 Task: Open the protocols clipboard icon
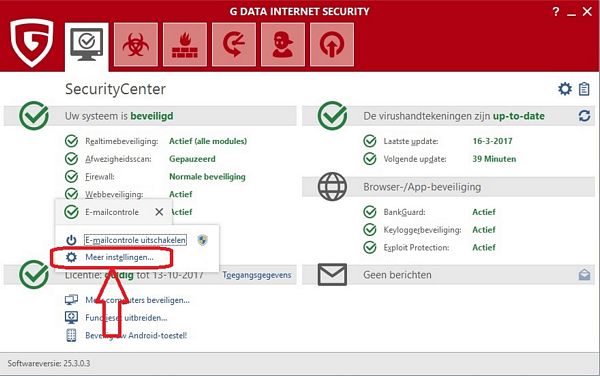tap(584, 89)
